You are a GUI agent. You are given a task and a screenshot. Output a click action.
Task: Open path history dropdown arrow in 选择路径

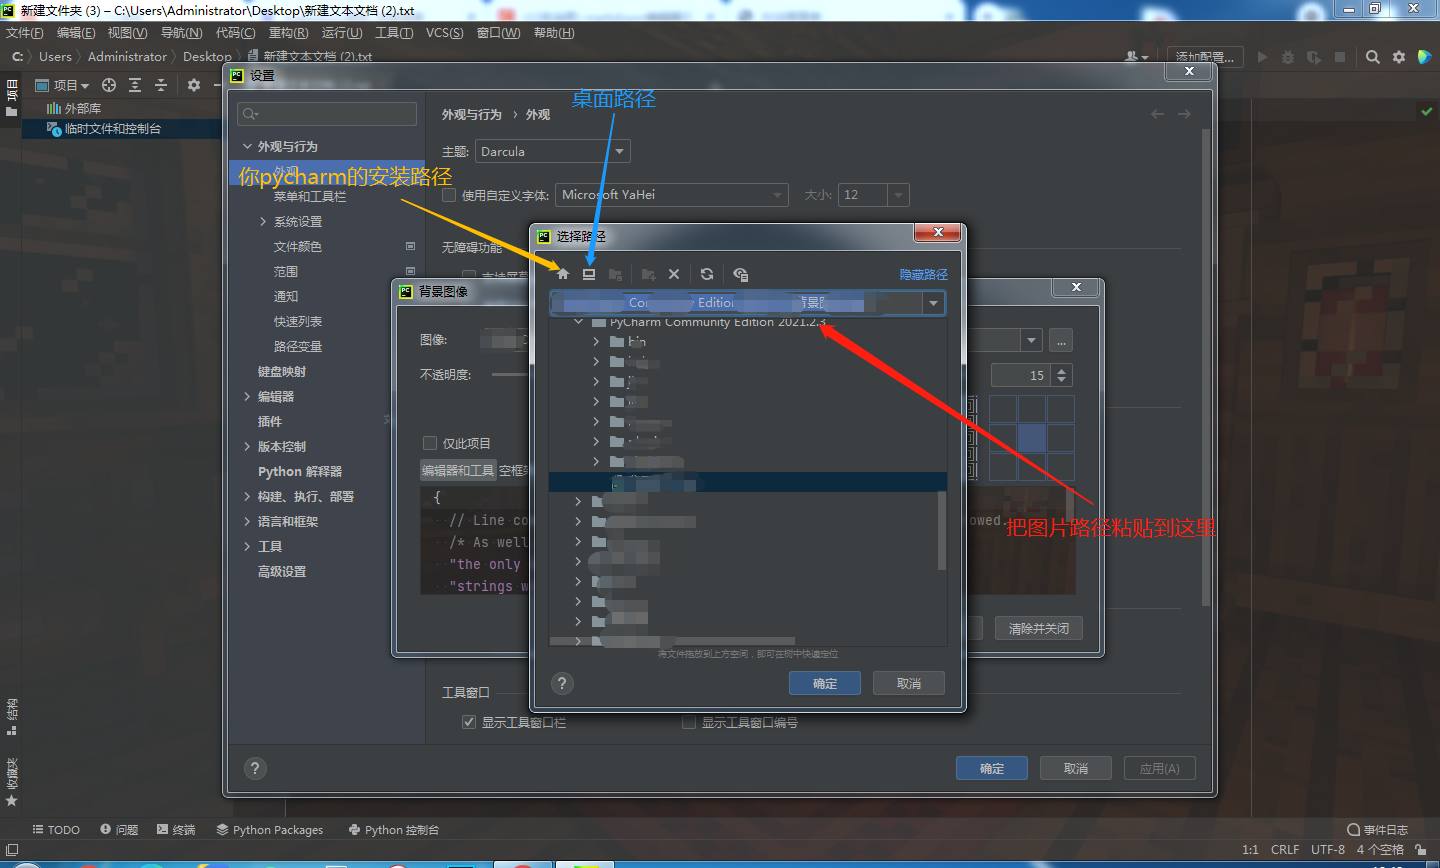[933, 303]
